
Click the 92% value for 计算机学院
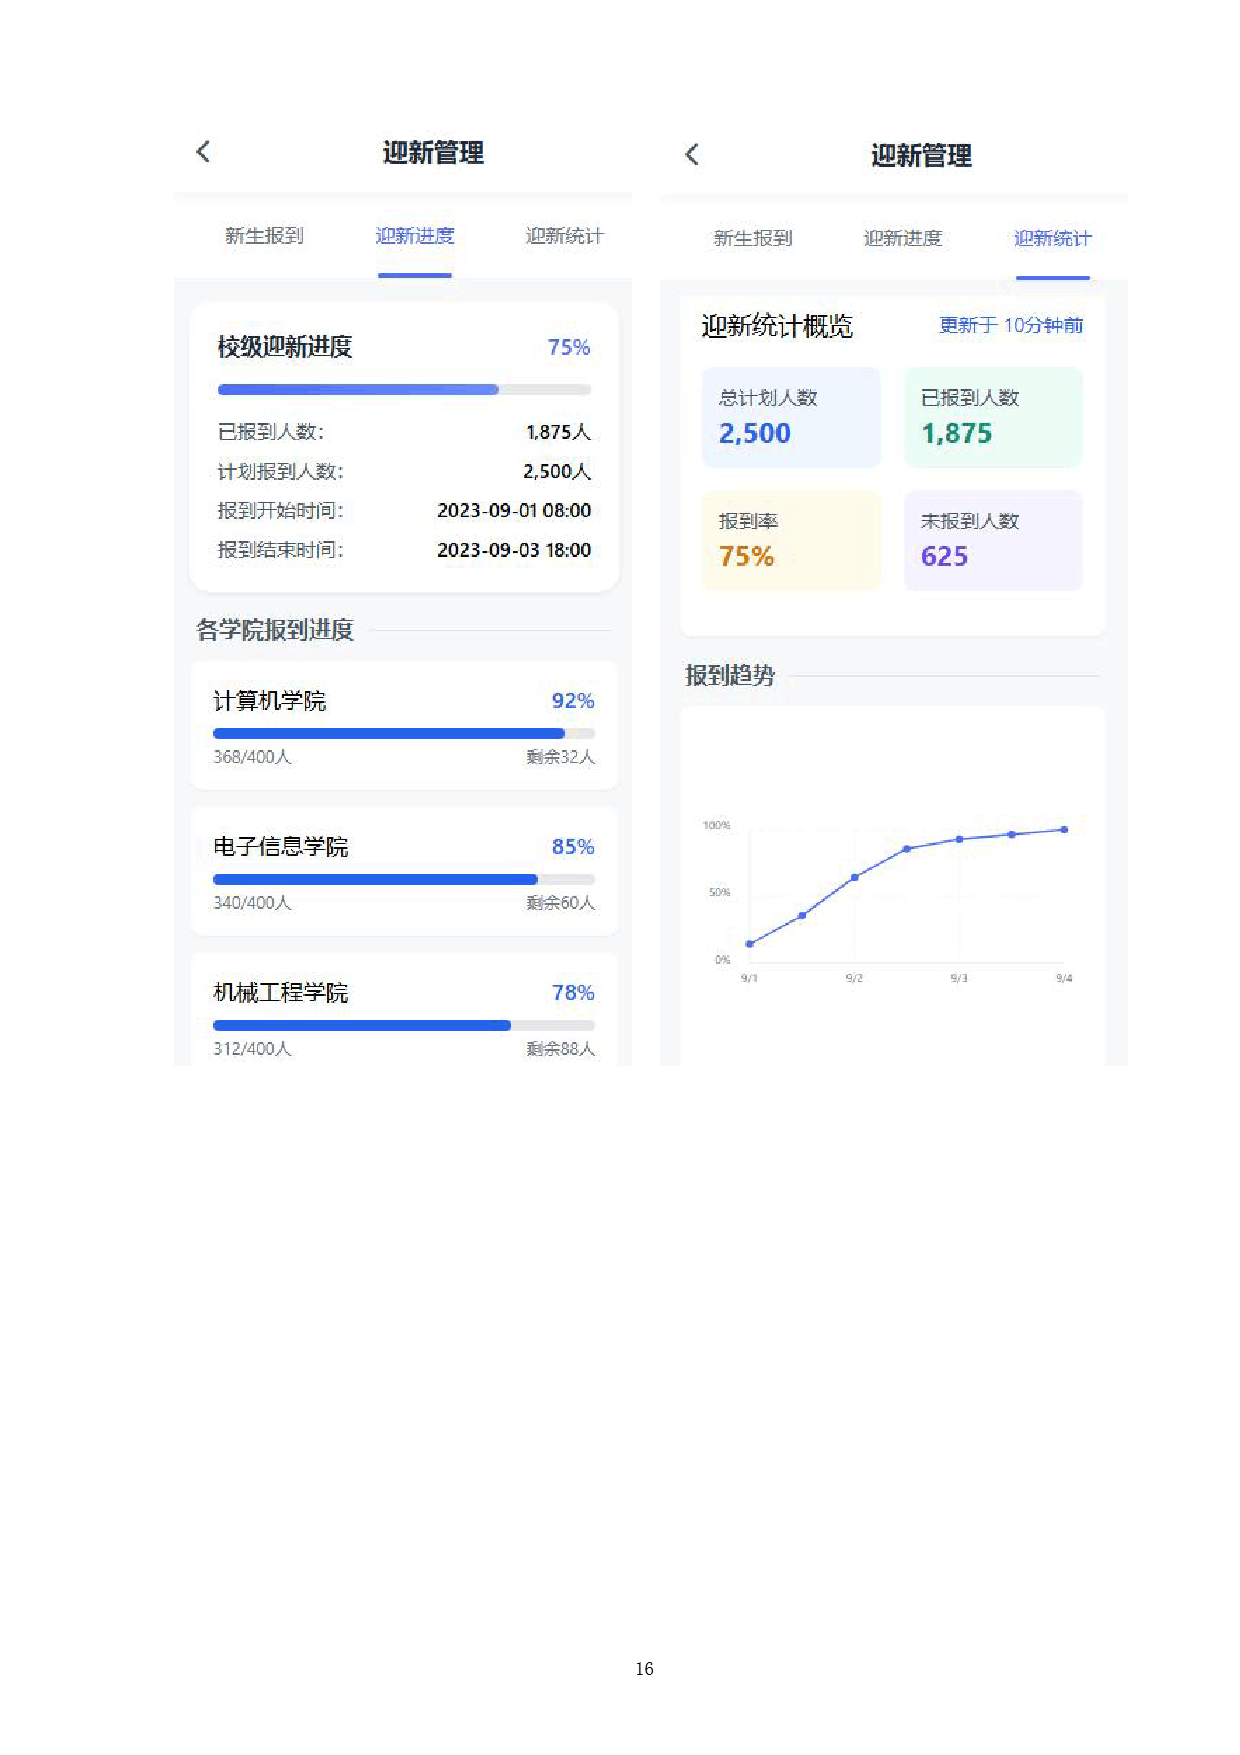pos(573,701)
